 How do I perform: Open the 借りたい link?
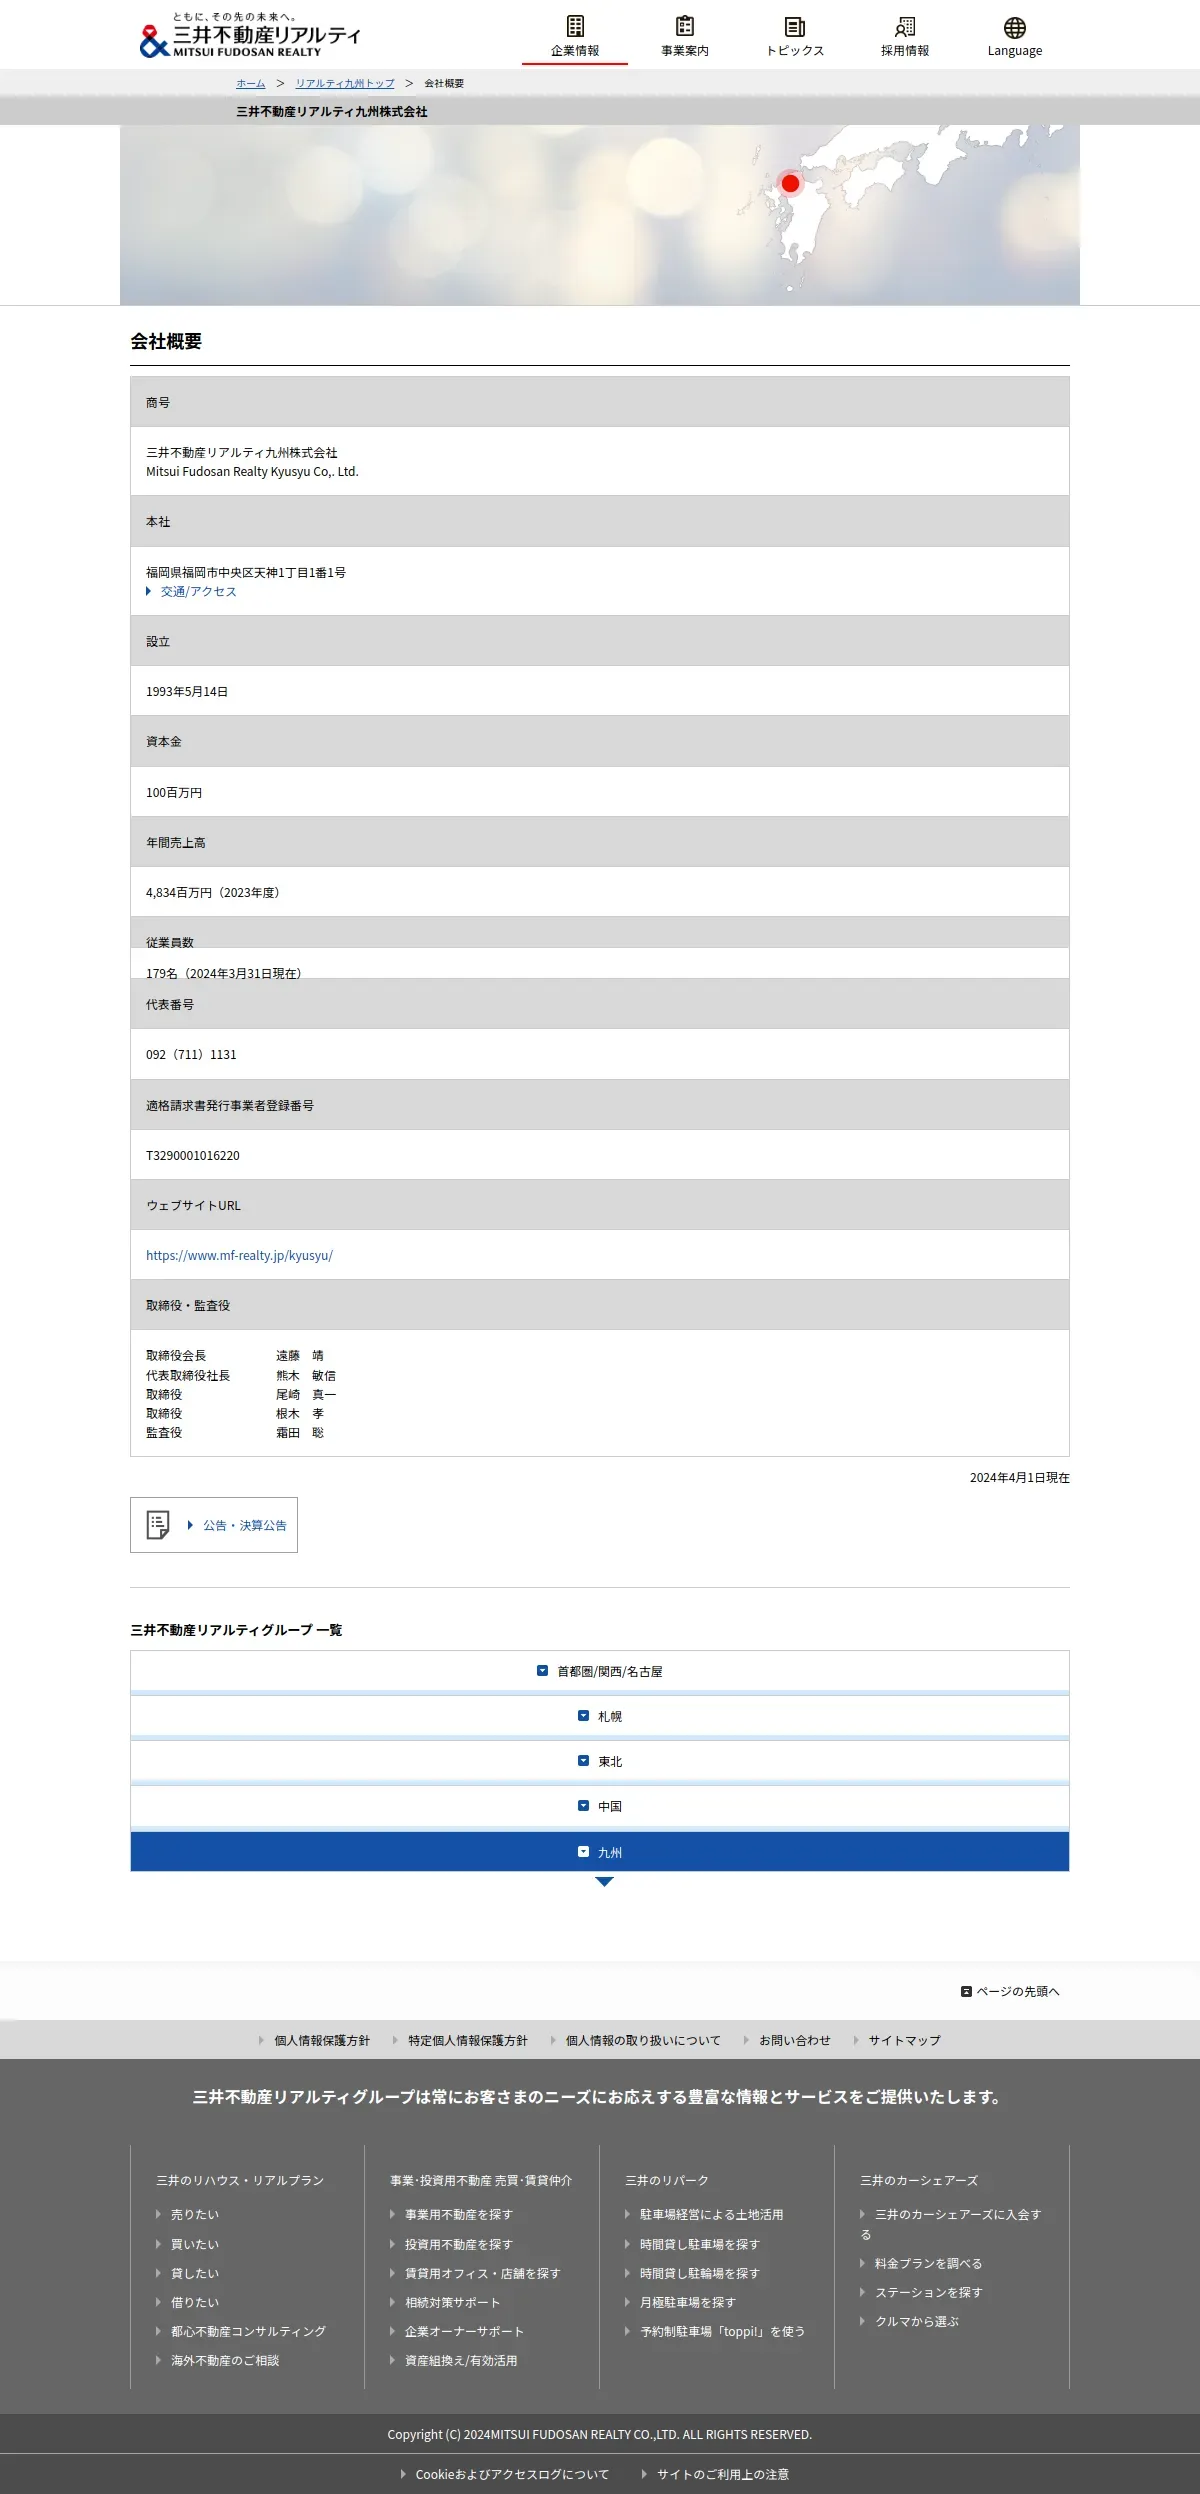coord(195,2302)
